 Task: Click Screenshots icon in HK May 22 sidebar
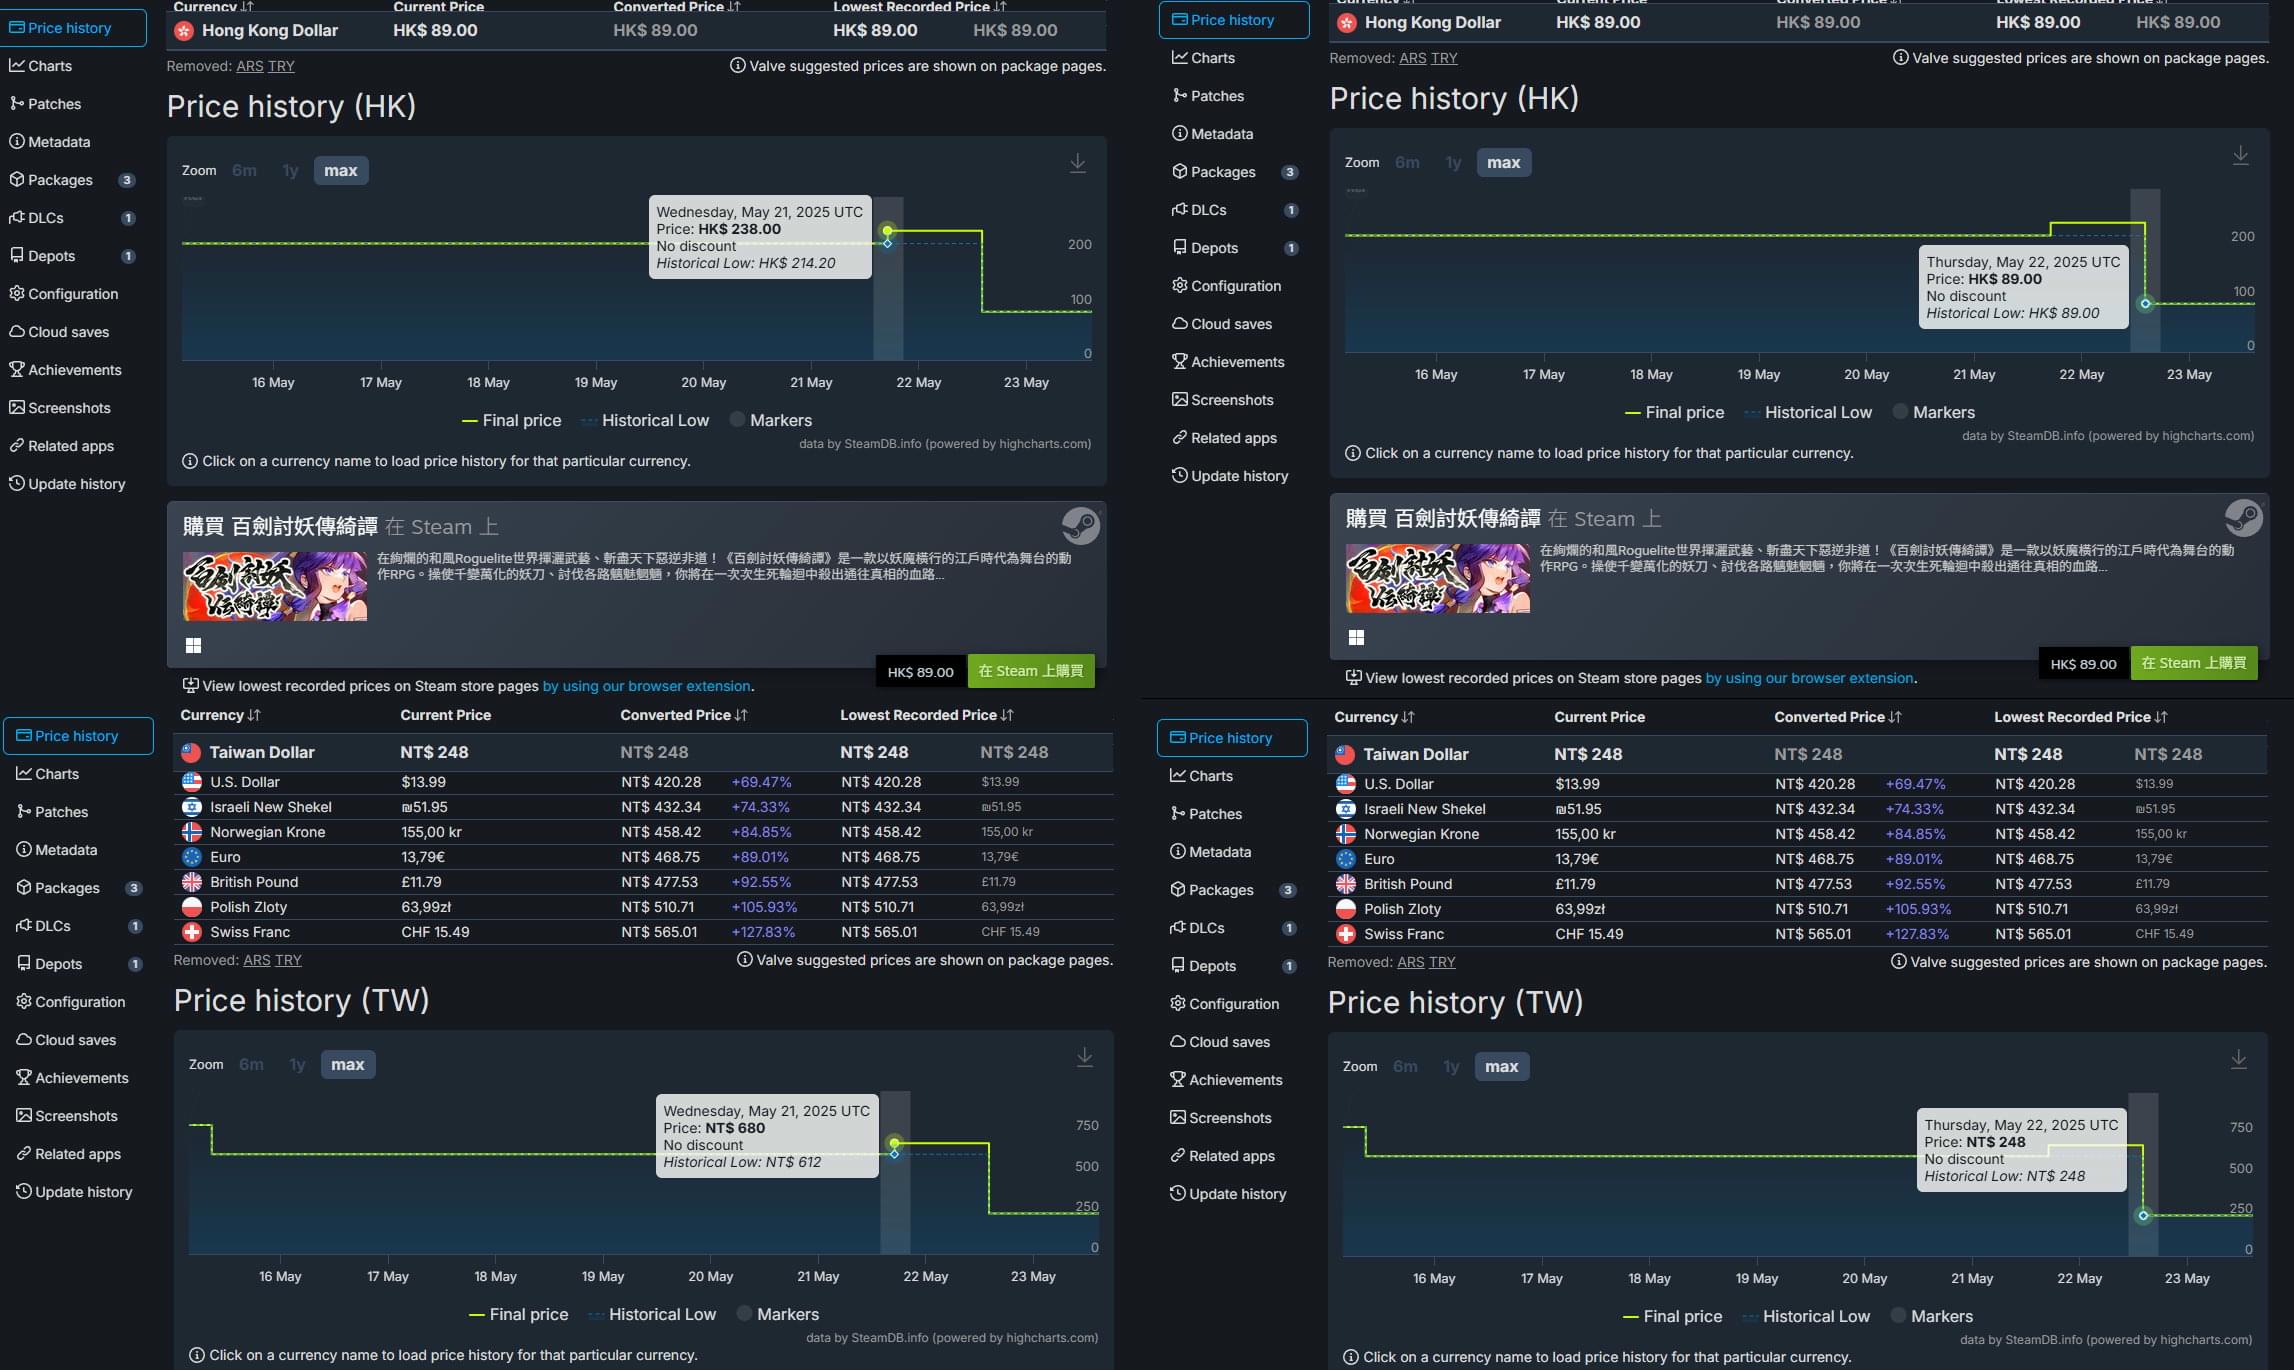click(x=1180, y=399)
